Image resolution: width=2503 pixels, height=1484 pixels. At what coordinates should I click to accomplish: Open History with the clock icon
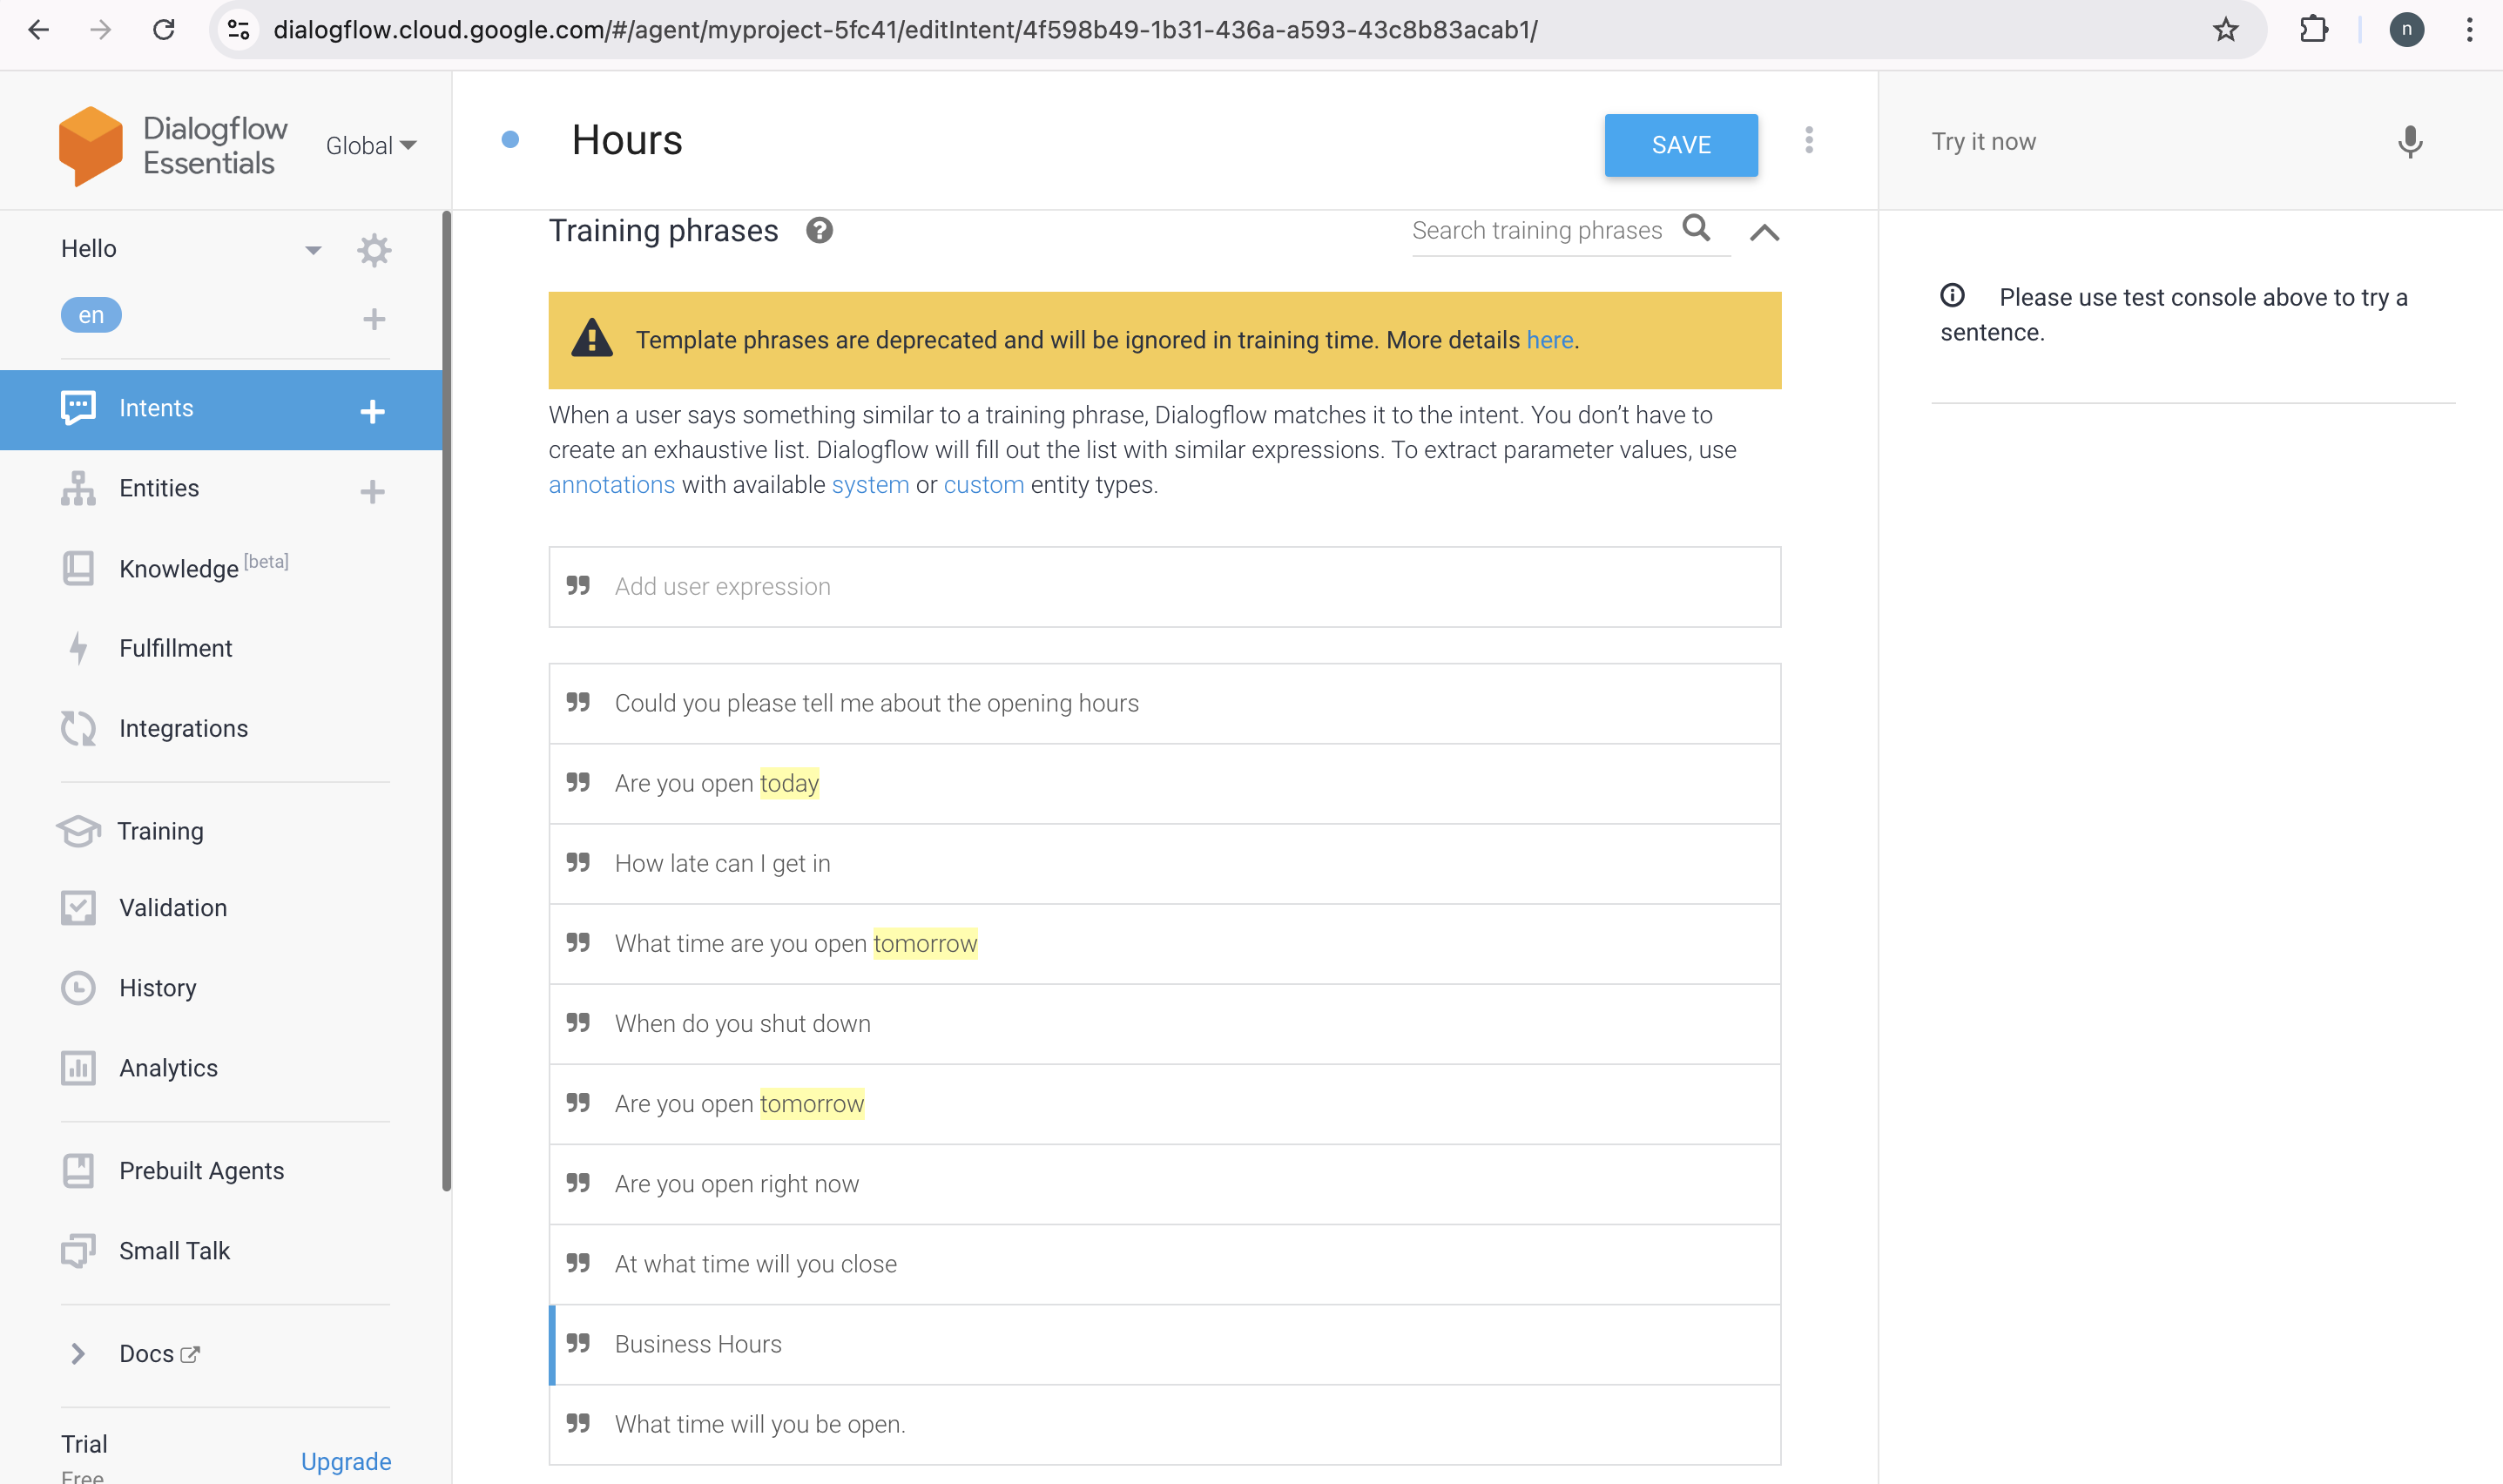click(78, 988)
